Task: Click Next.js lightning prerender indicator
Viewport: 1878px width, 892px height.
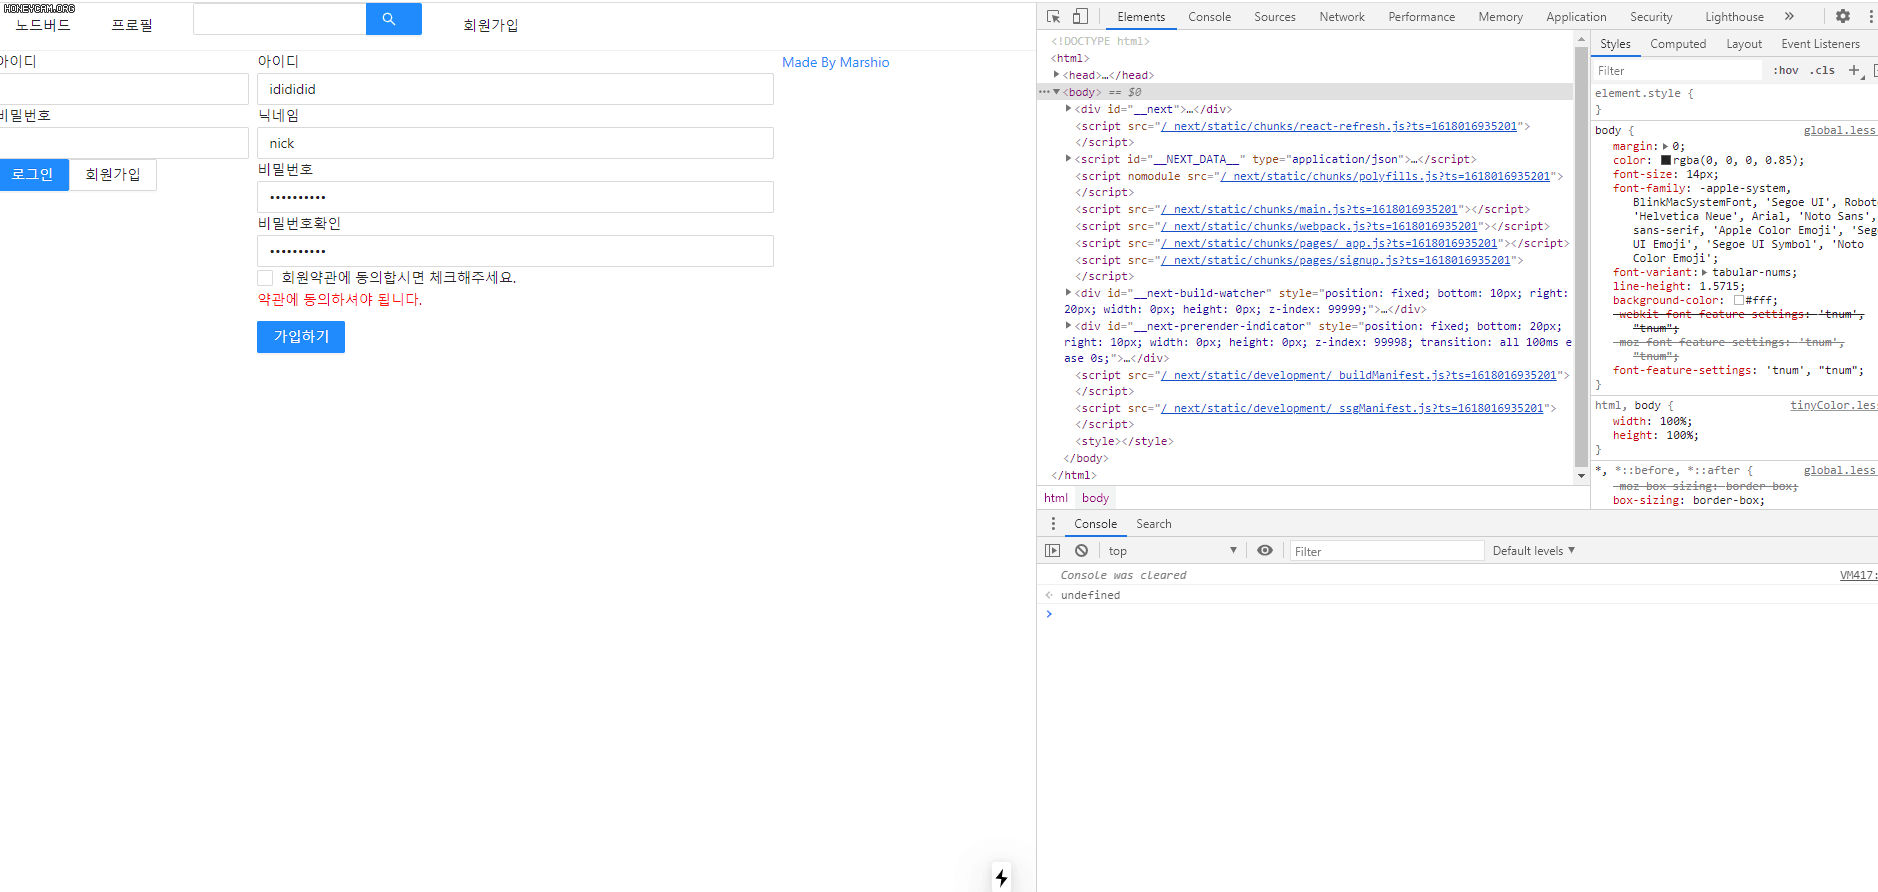Action: 1001,878
